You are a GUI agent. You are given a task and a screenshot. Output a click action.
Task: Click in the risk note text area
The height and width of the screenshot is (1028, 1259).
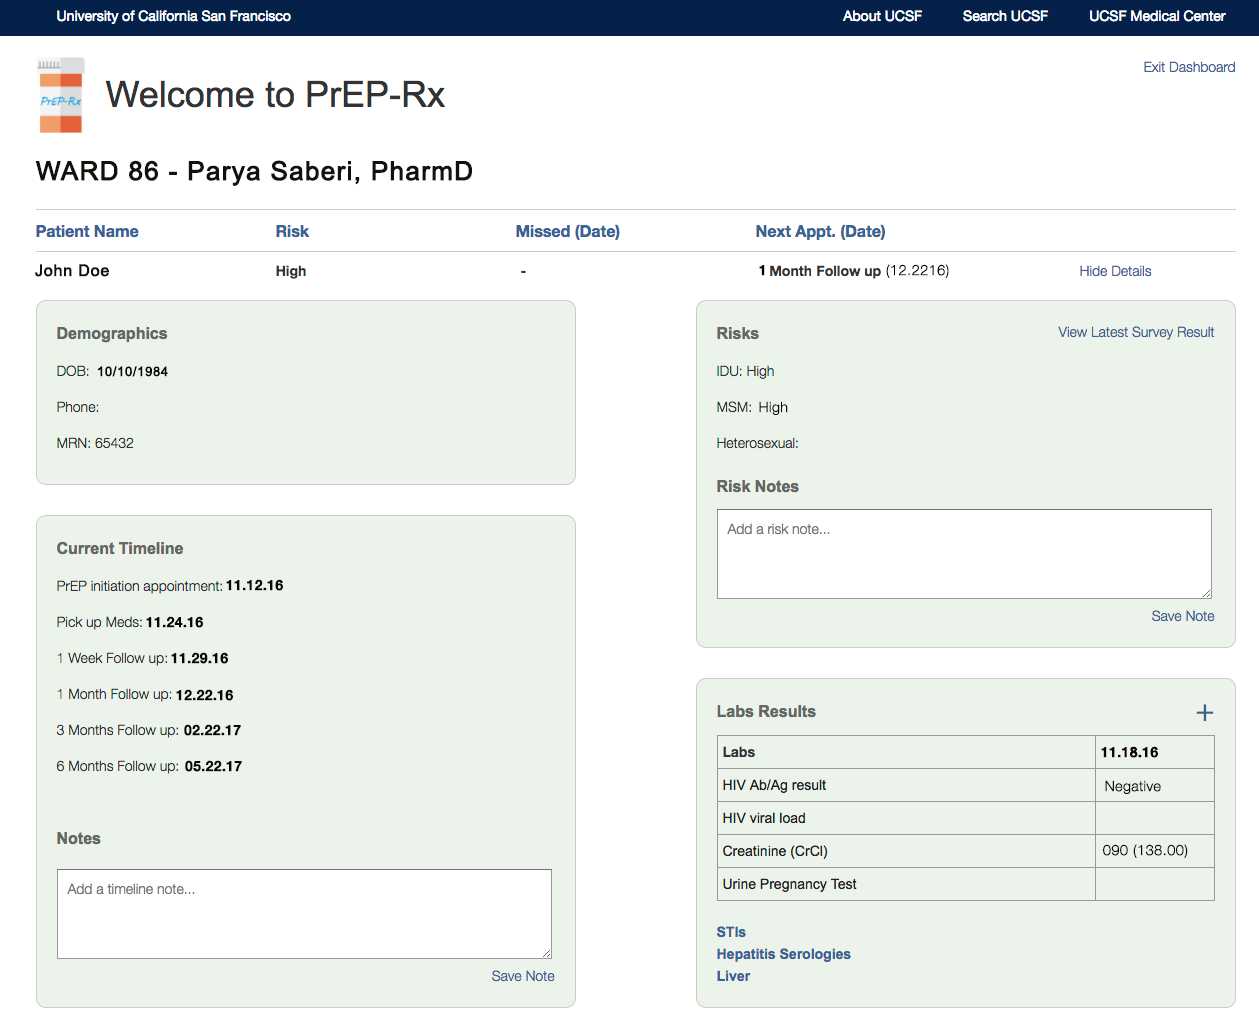(963, 554)
